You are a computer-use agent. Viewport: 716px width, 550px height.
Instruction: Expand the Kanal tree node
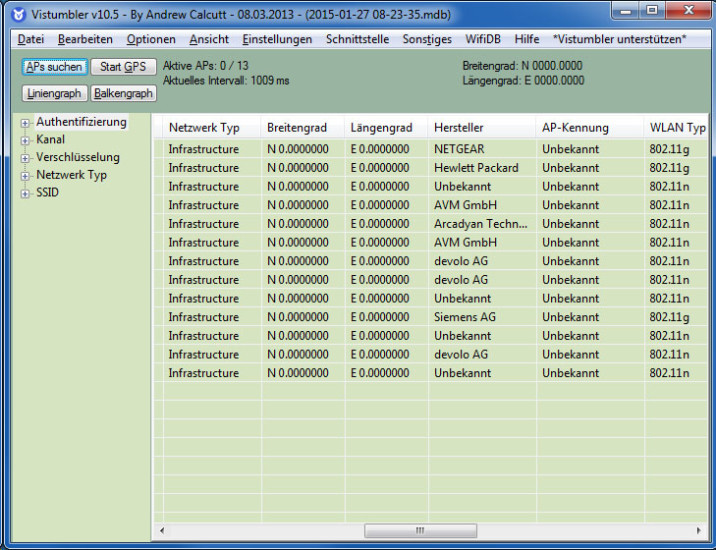pos(26,140)
